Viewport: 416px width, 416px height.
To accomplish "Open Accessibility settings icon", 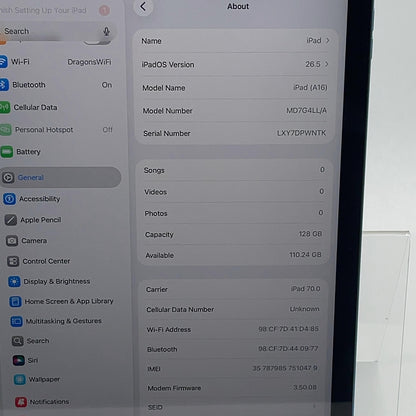I will pyautogui.click(x=9, y=199).
